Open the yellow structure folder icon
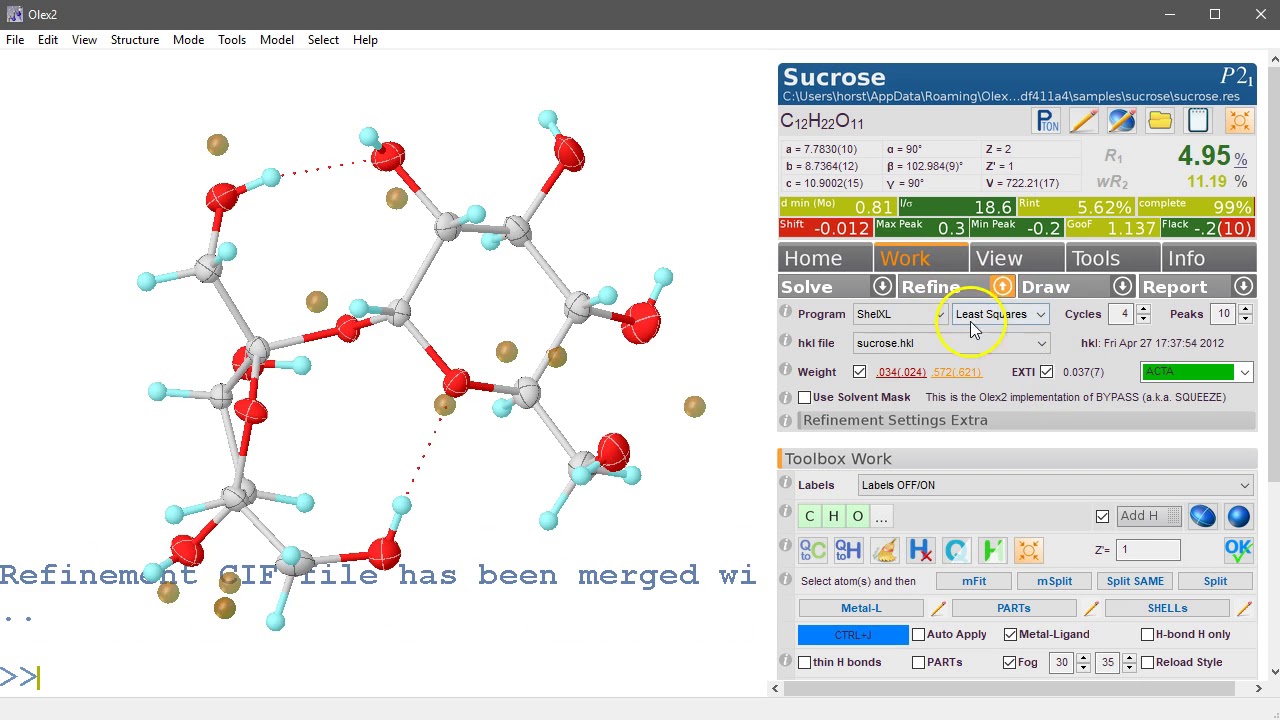This screenshot has height=720, width=1280. click(1160, 121)
